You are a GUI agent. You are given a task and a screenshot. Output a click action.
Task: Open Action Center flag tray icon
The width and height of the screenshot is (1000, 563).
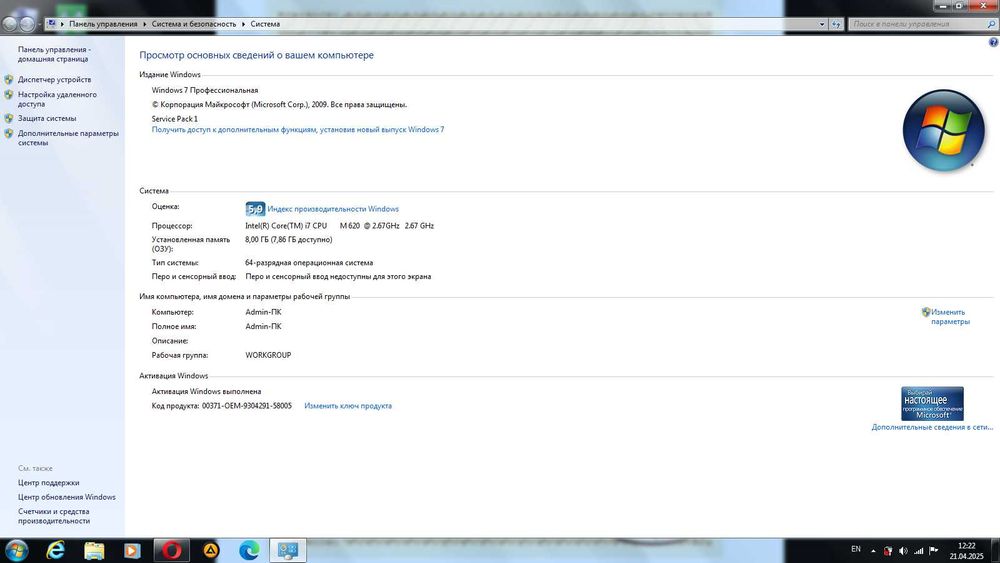pyautogui.click(x=934, y=551)
